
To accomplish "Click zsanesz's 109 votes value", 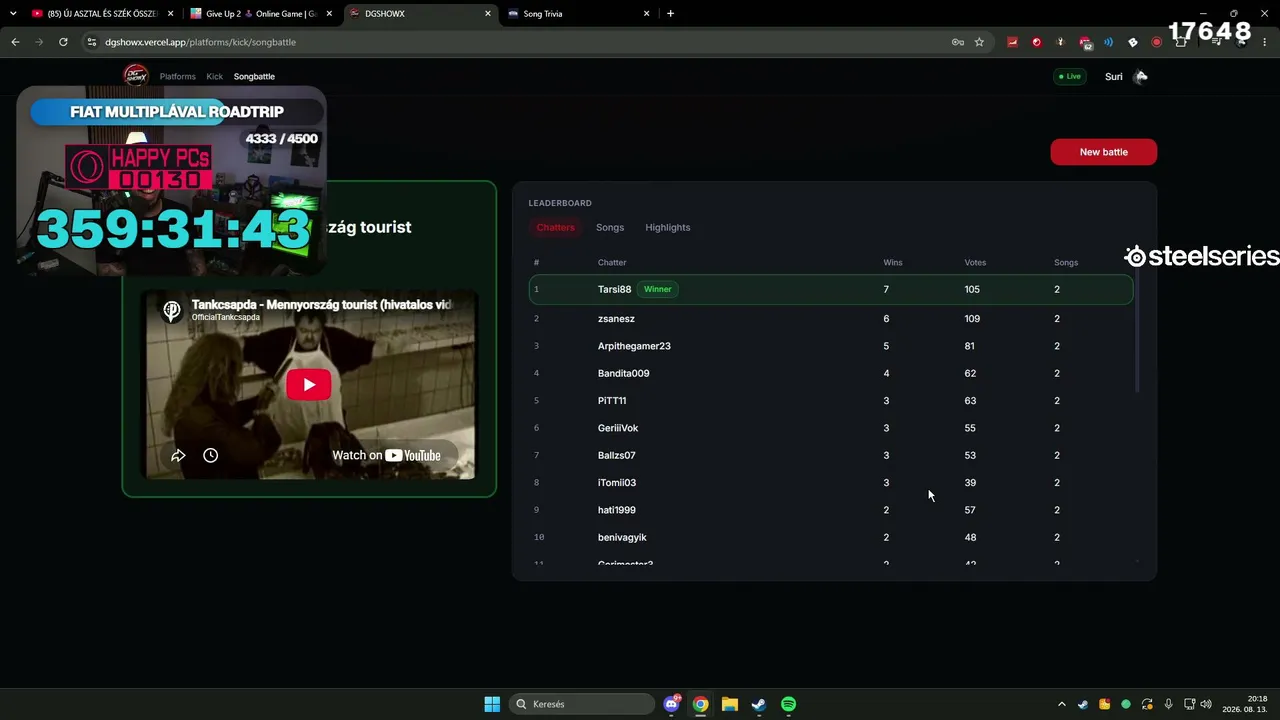I will (x=972, y=318).
